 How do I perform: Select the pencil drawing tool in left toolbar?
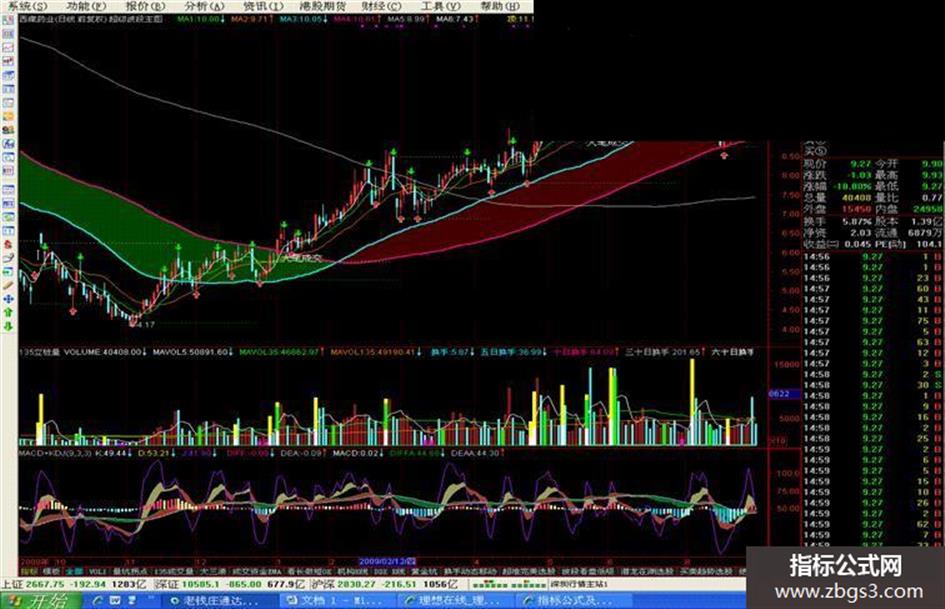[8, 285]
